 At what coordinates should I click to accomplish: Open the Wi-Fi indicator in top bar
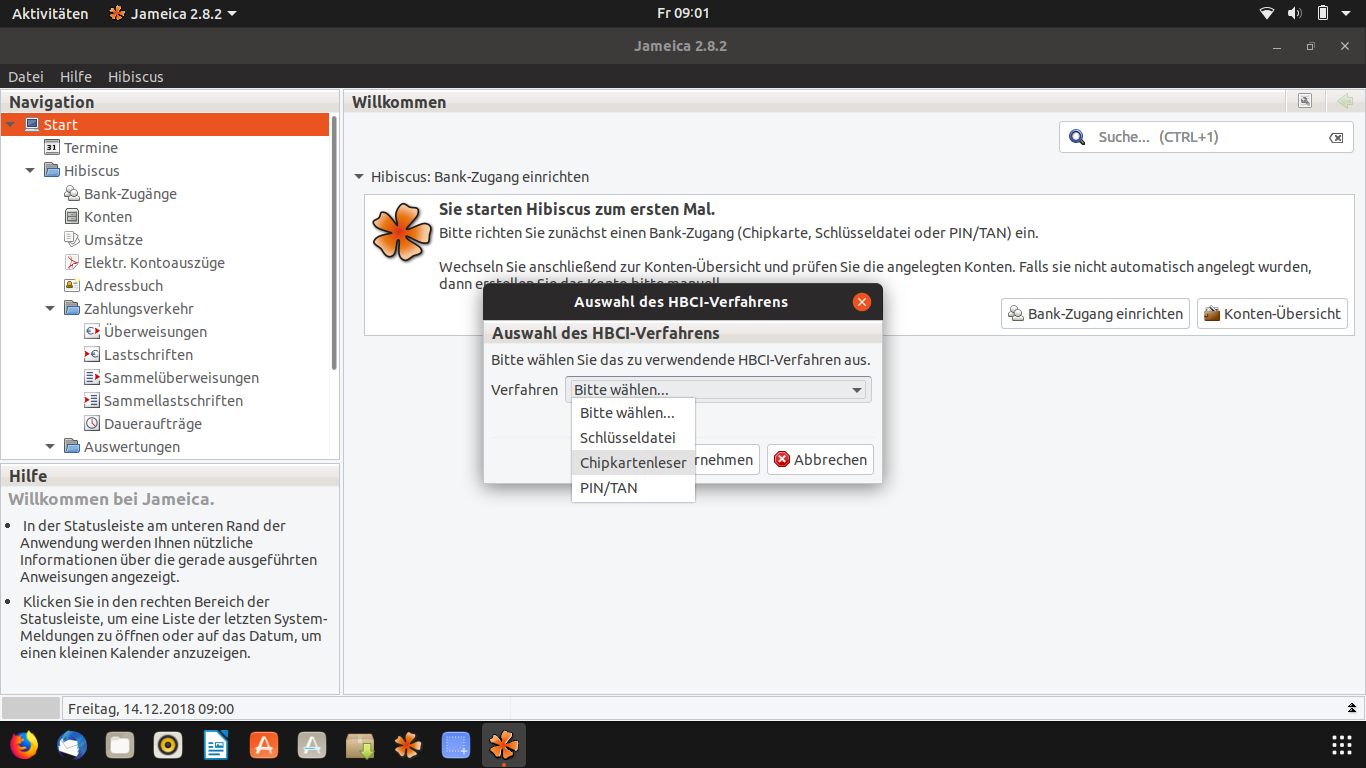(x=1267, y=13)
